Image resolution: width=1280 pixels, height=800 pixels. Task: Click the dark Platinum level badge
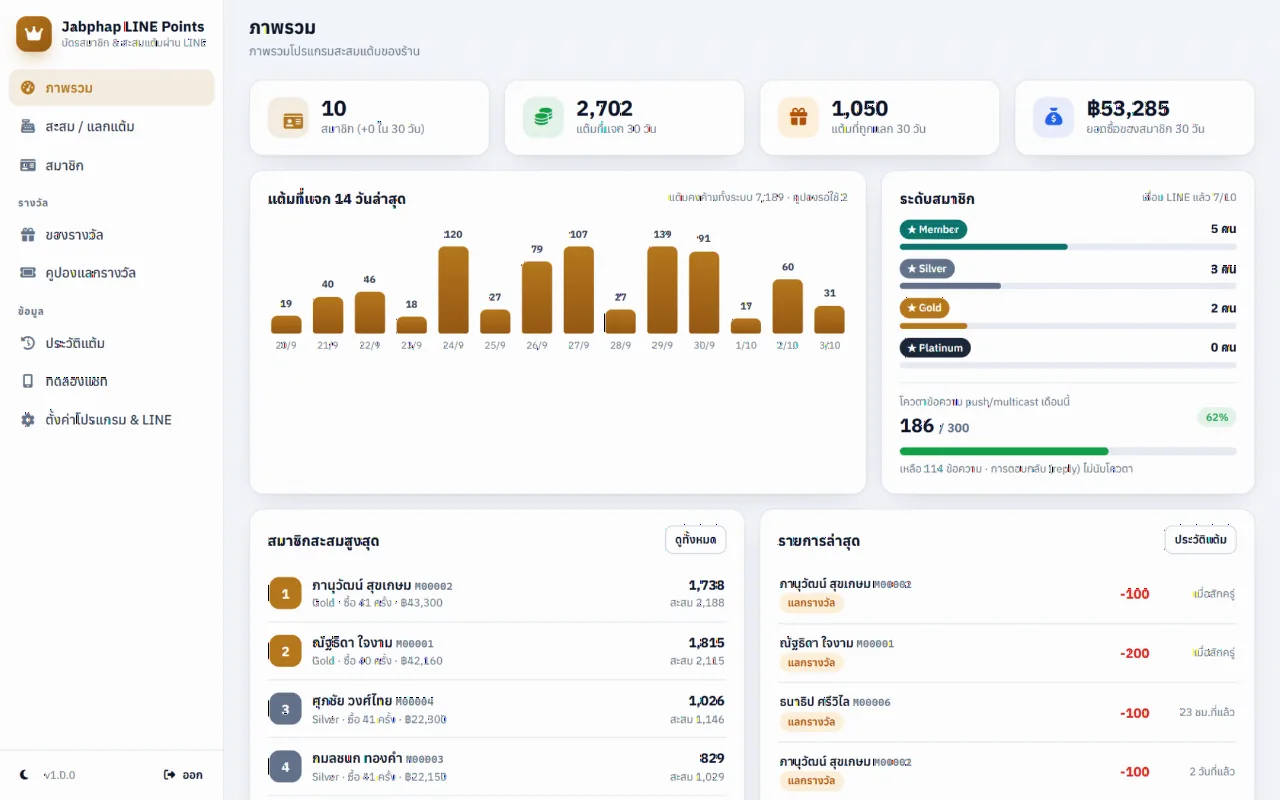pos(935,348)
